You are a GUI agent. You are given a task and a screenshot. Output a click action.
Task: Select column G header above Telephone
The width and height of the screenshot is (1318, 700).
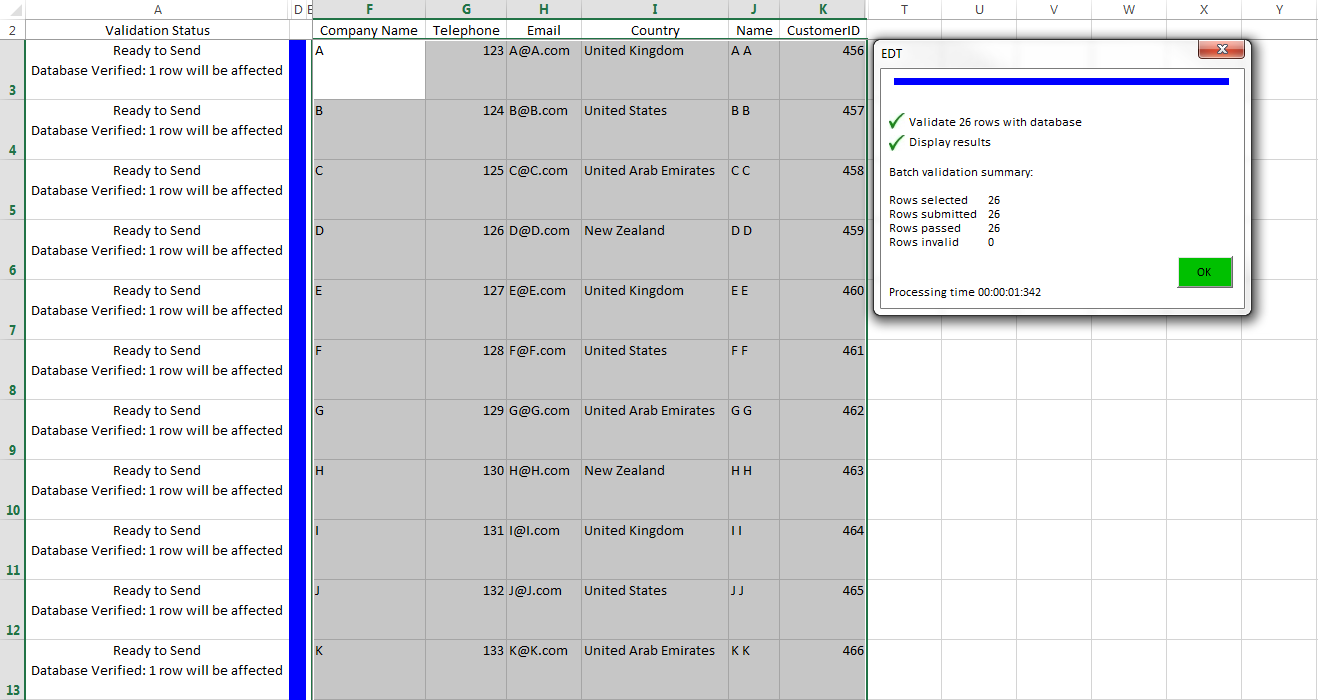(x=466, y=9)
